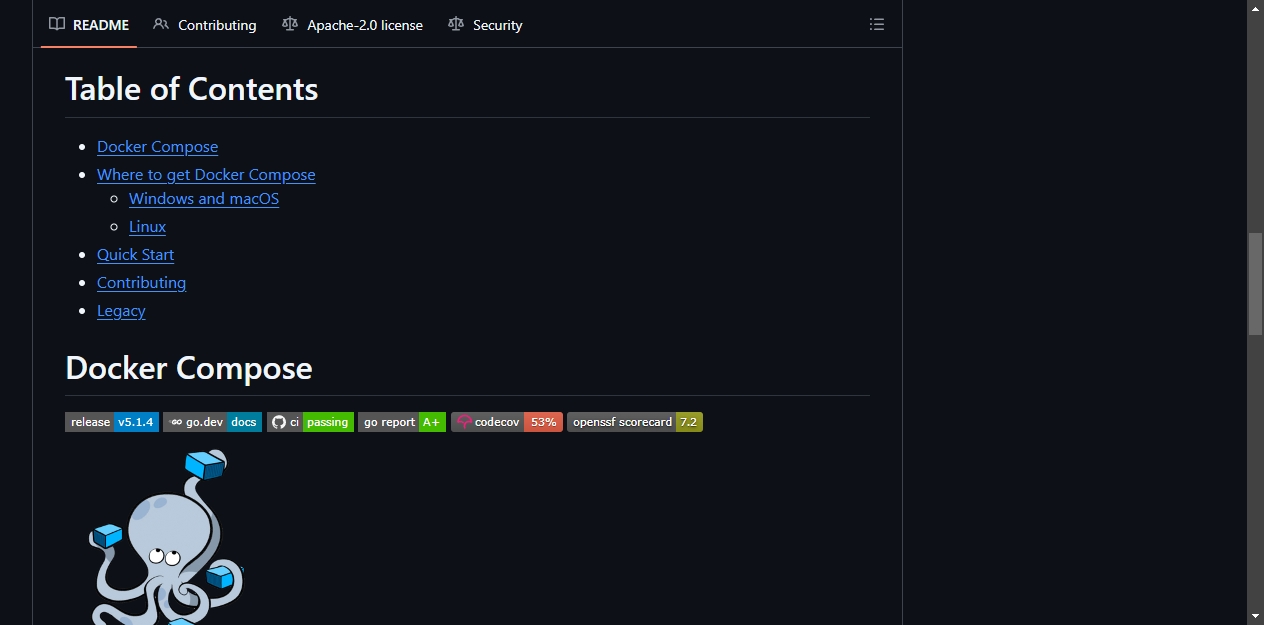Open the go.dev docs badge
This screenshot has height=625, width=1264.
(212, 422)
